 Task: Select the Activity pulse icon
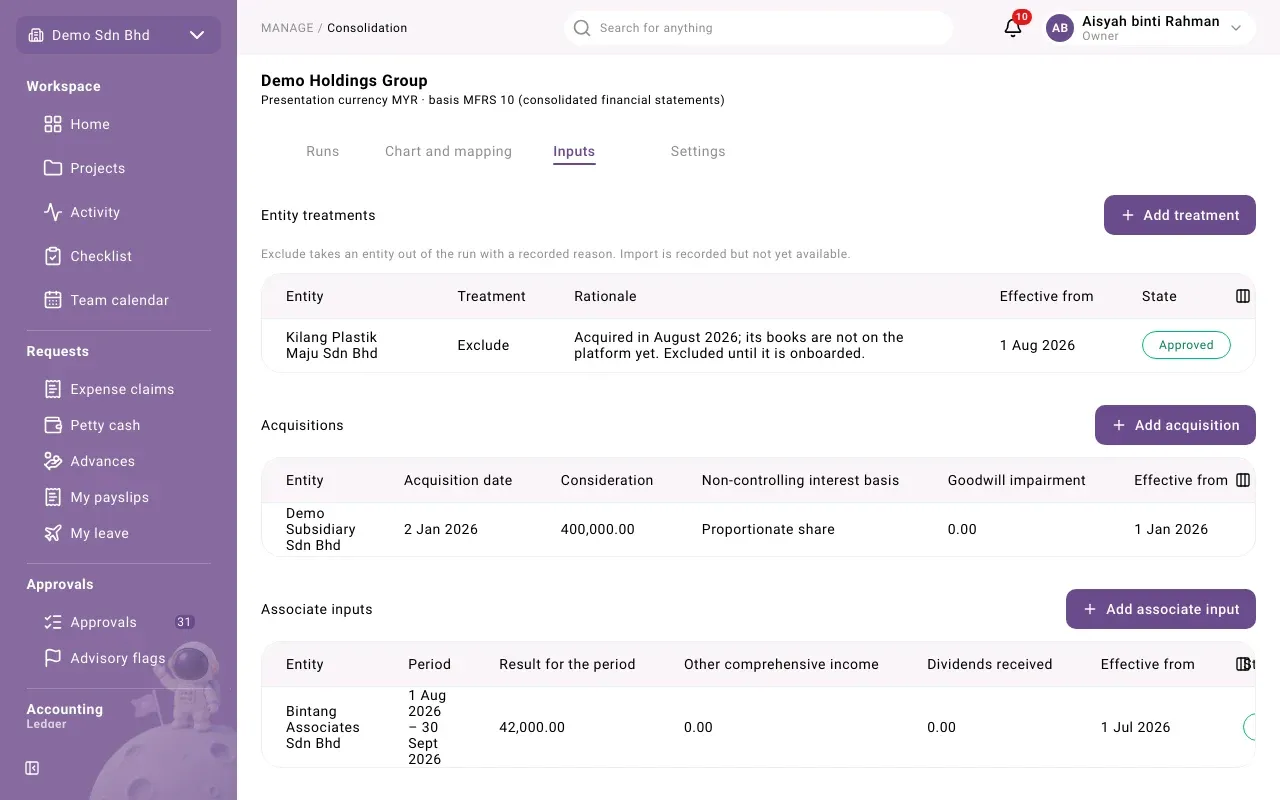click(x=53, y=212)
